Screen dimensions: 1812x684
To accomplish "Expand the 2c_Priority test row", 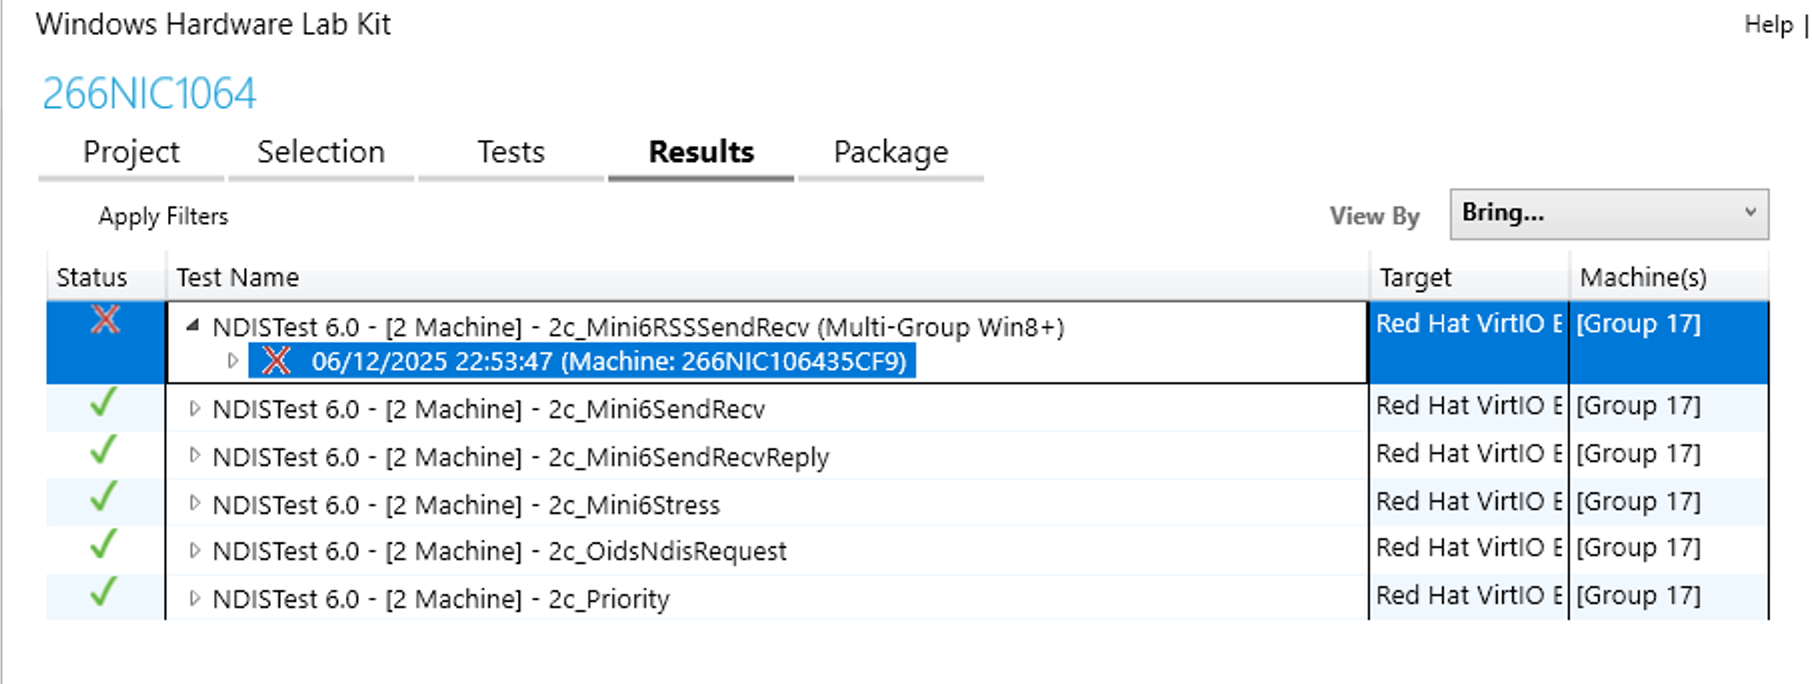I will coord(195,598).
